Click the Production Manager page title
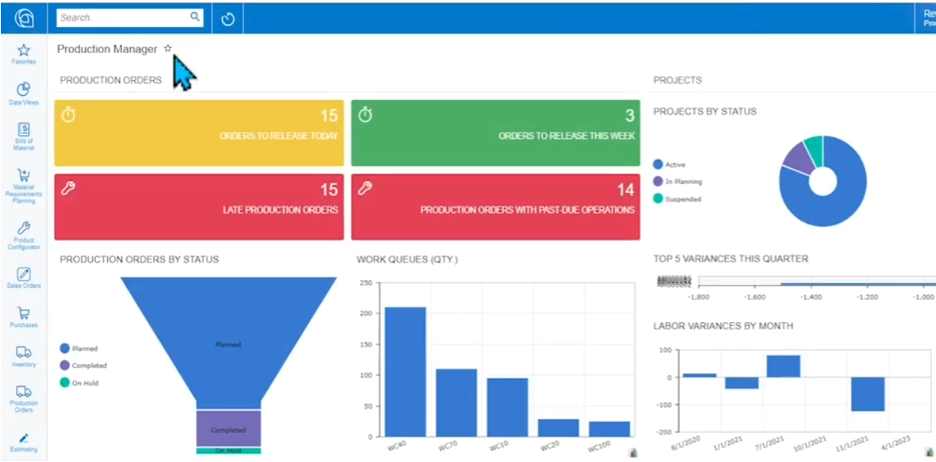Screen dimensions: 936x462 [x=107, y=49]
